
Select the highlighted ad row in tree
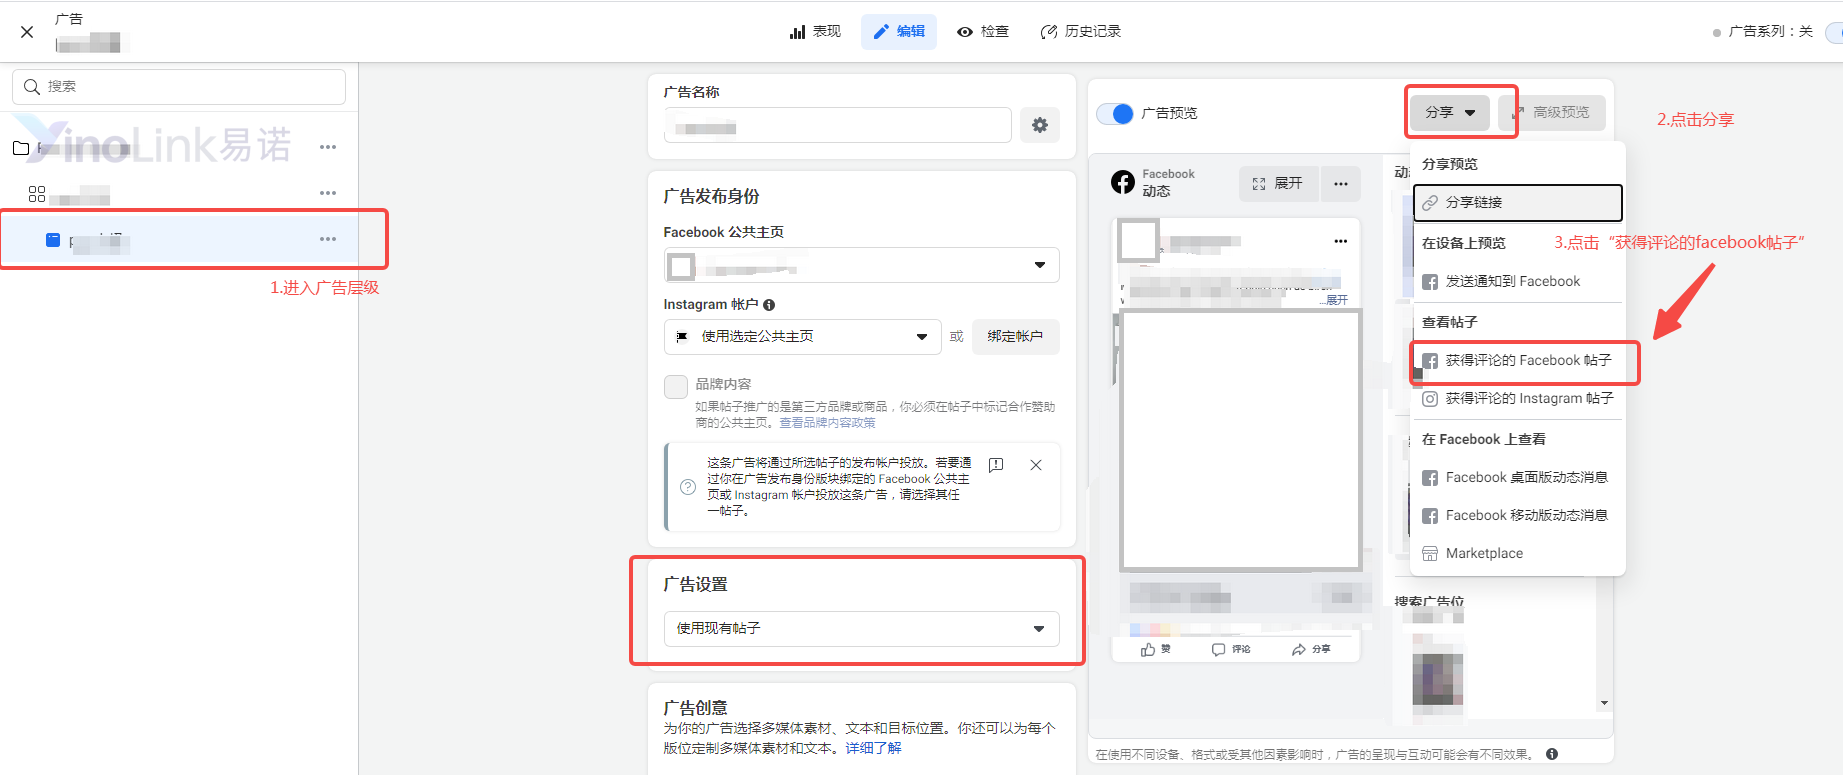click(x=180, y=240)
